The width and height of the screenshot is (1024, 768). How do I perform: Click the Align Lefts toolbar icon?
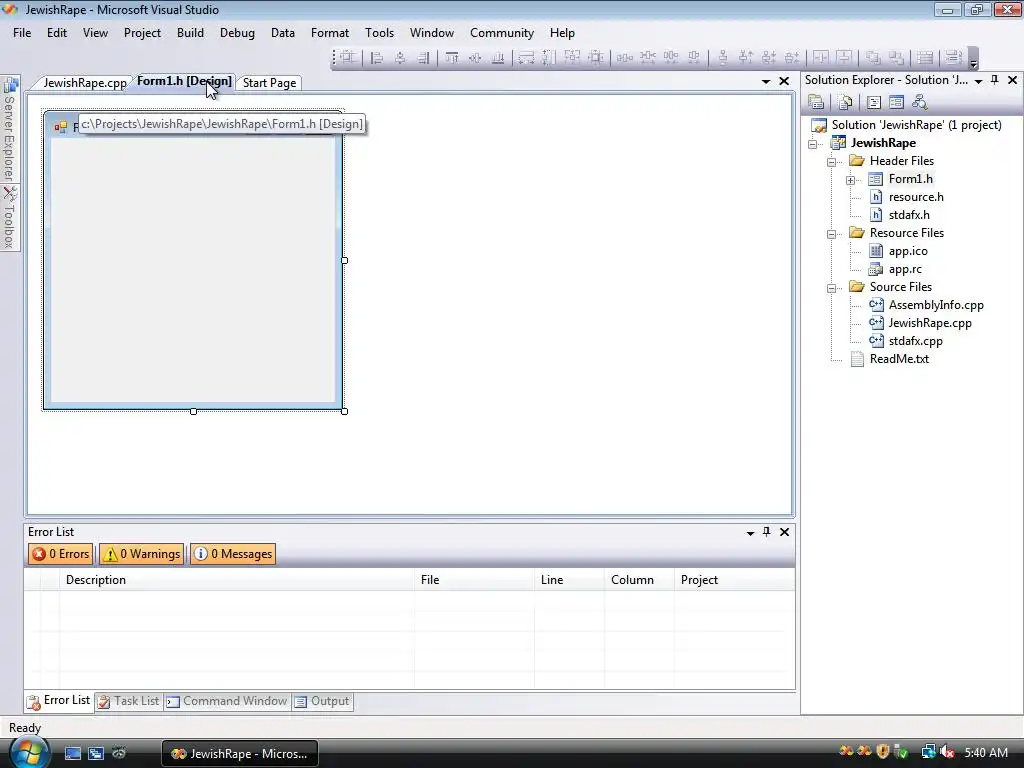377,58
